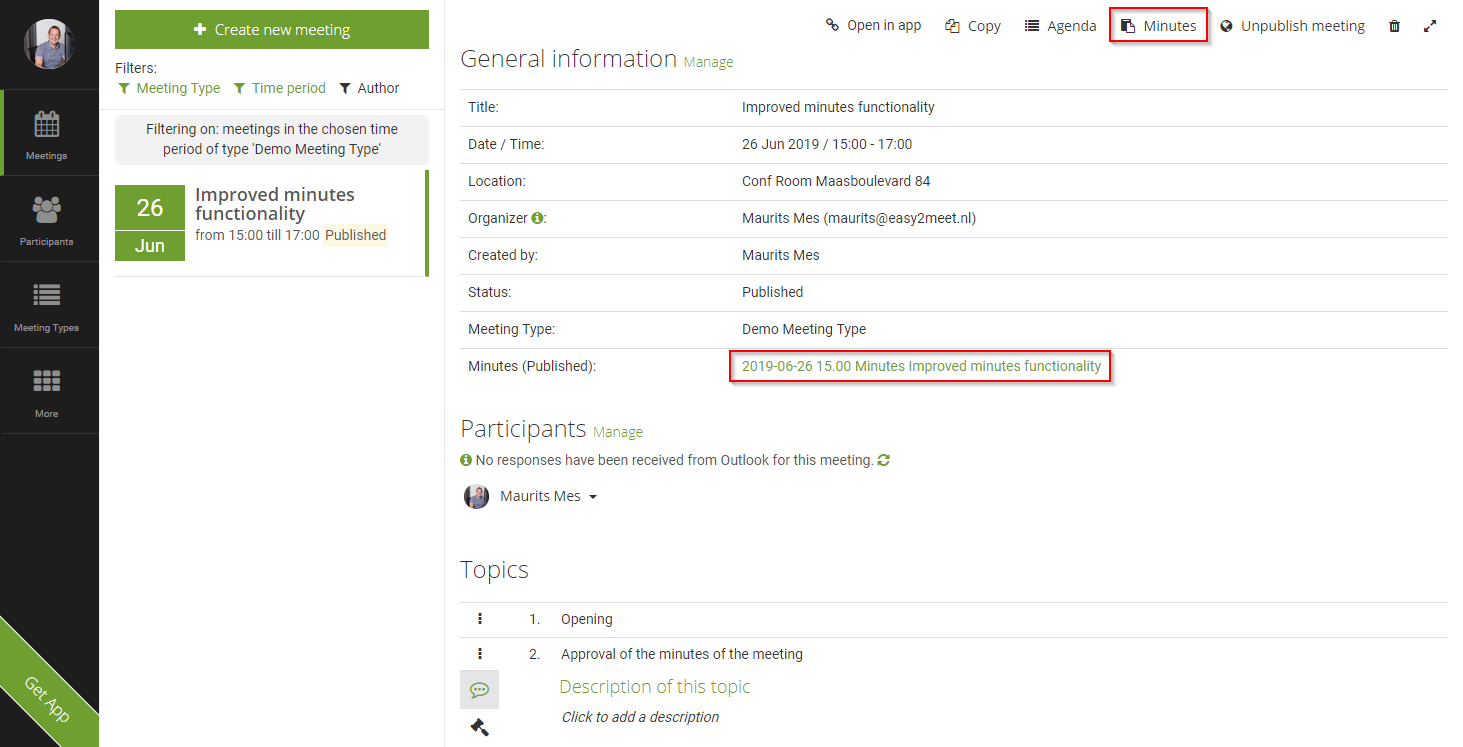
Task: Open the Minutes from the toolbar
Action: pyautogui.click(x=1159, y=26)
